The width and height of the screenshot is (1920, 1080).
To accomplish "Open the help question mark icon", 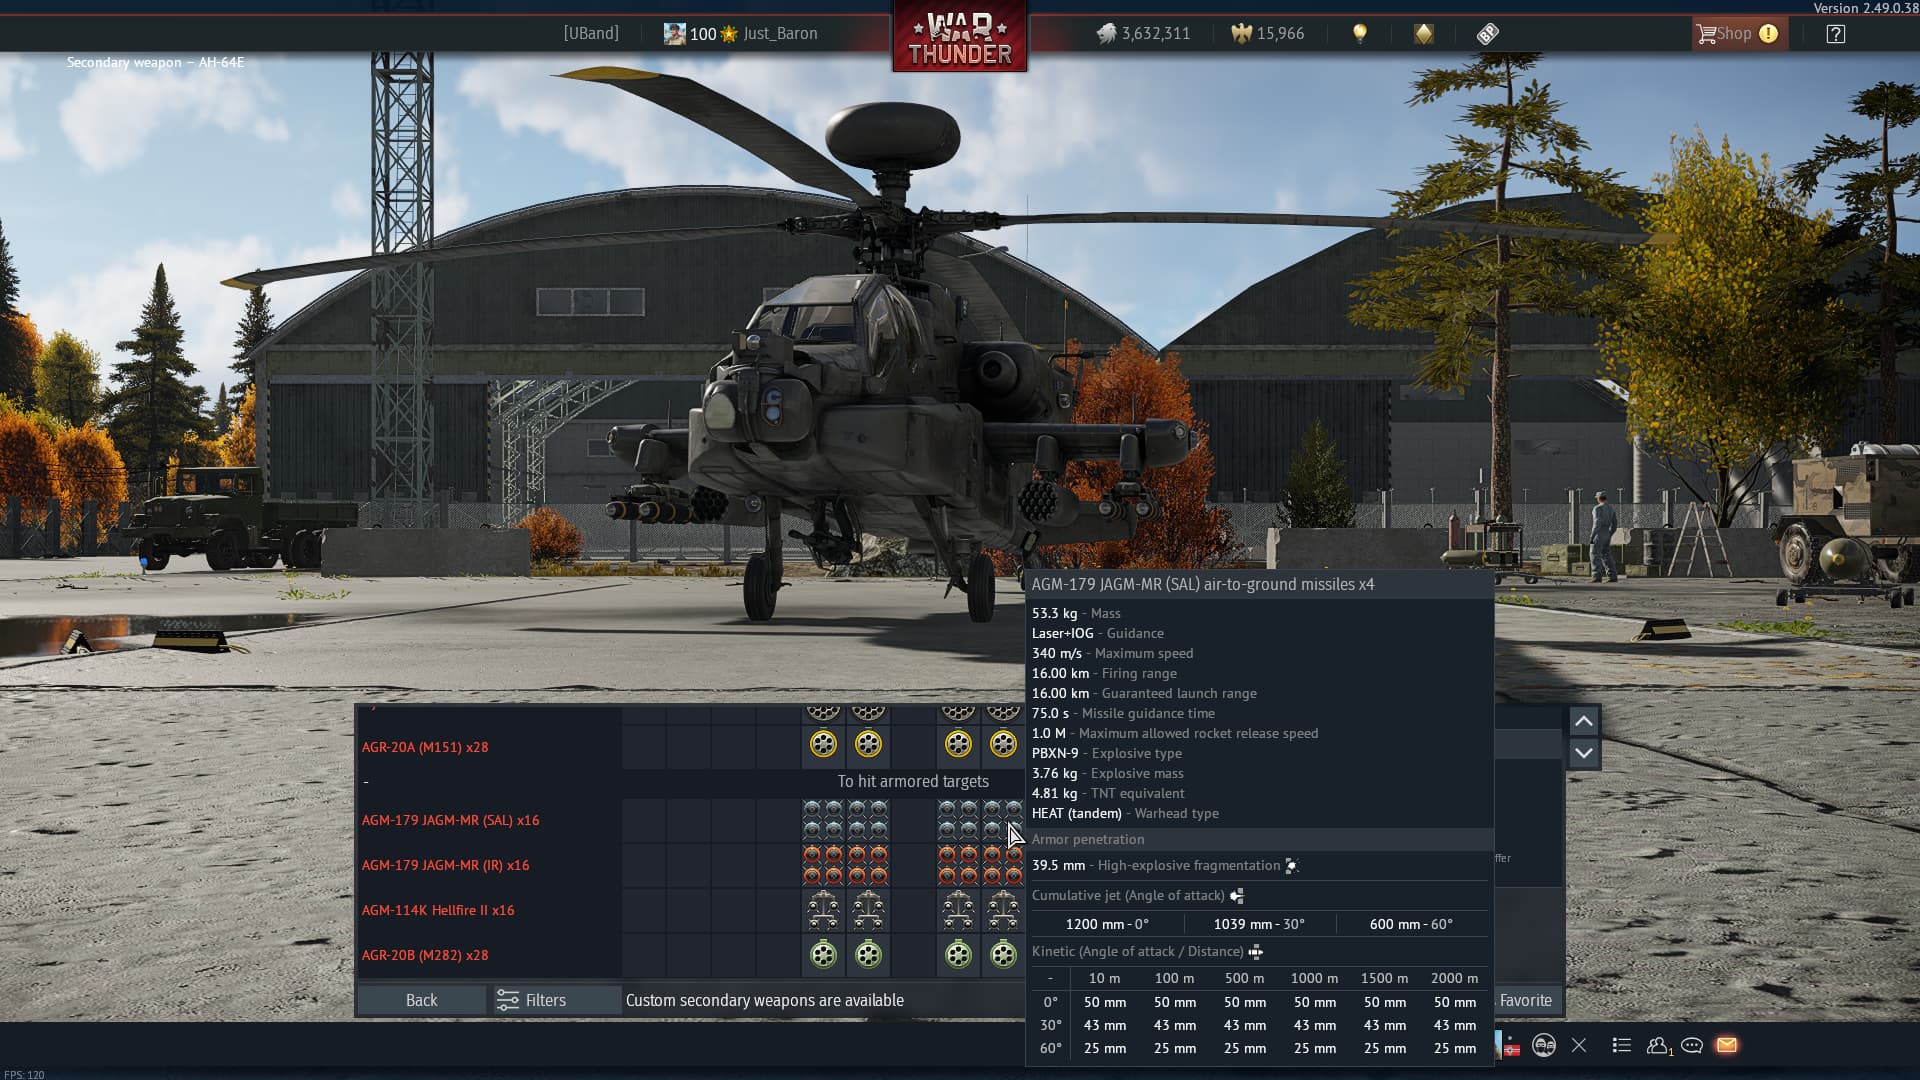I will point(1835,34).
